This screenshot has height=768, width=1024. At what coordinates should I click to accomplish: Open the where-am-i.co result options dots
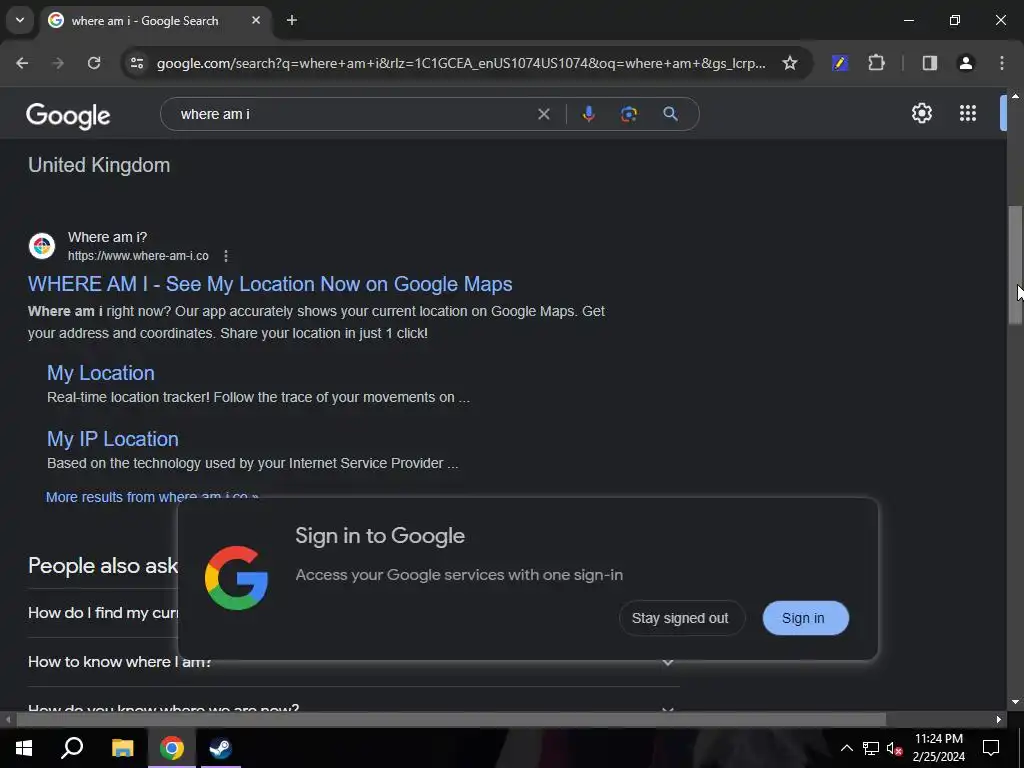tap(226, 256)
